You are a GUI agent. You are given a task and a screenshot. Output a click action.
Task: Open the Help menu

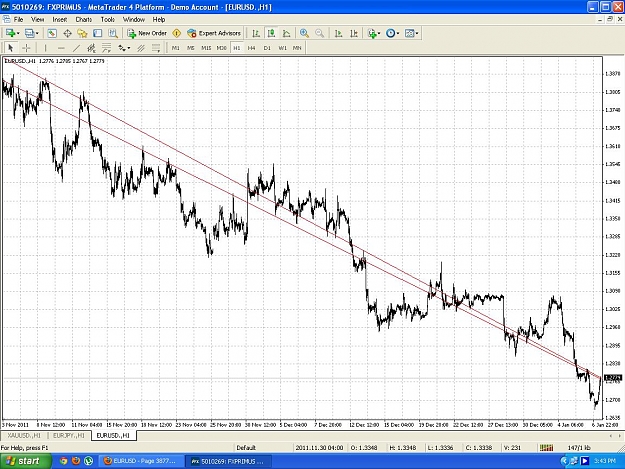click(159, 20)
